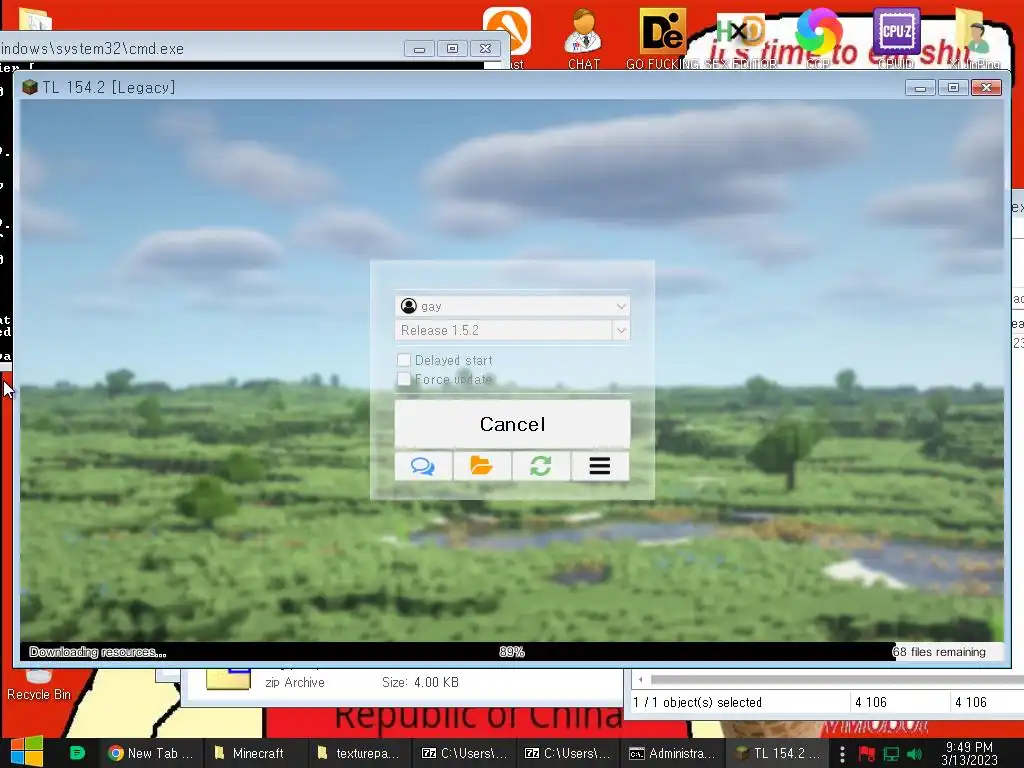Click the 'zip Archive' file type text
This screenshot has width=1024, height=768.
point(295,682)
